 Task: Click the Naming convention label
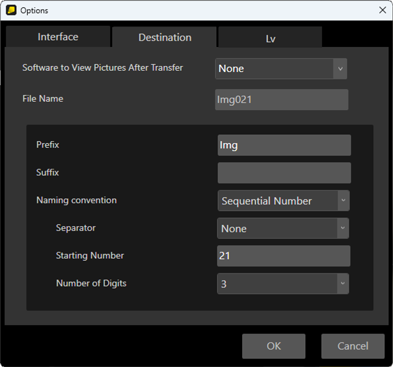[x=76, y=200]
